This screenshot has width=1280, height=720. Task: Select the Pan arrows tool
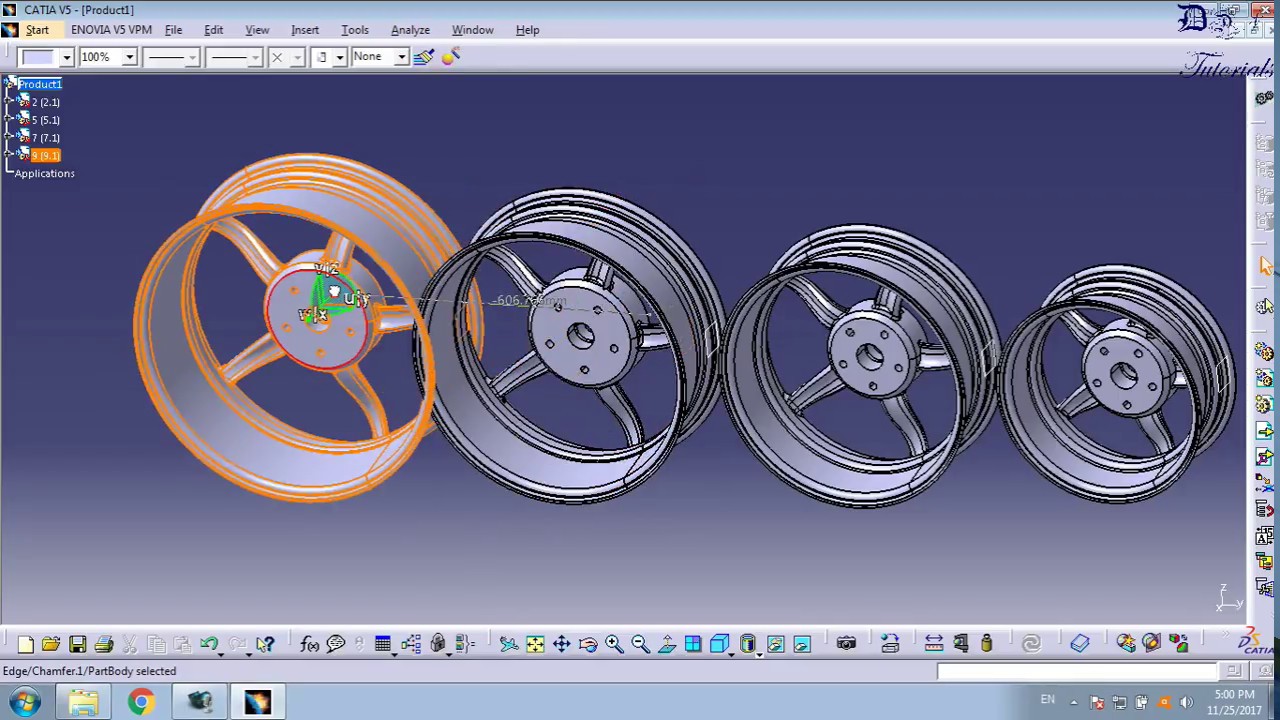[561, 644]
